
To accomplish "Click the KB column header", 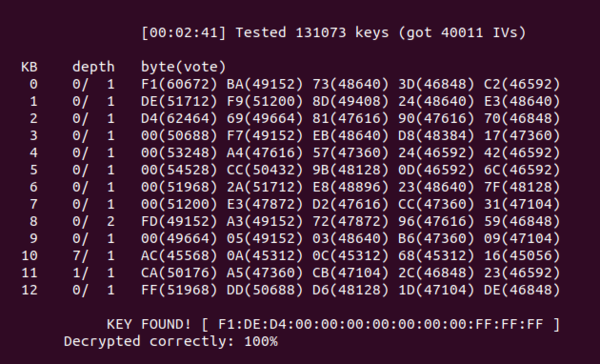I will coord(29,67).
